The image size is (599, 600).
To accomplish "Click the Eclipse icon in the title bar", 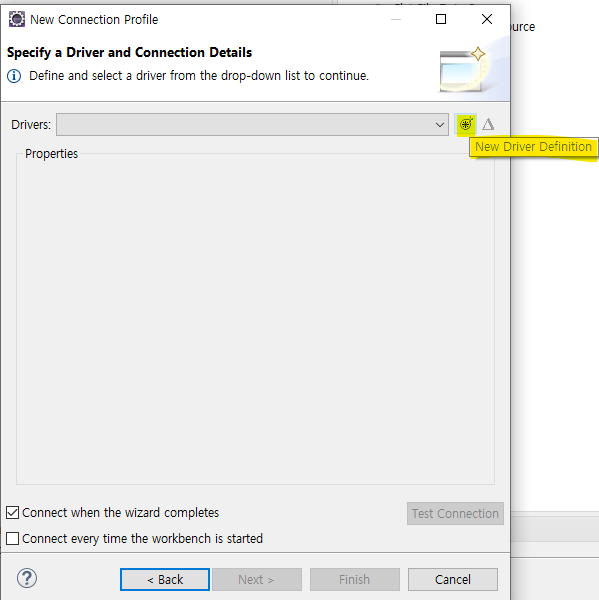I will pos(17,19).
